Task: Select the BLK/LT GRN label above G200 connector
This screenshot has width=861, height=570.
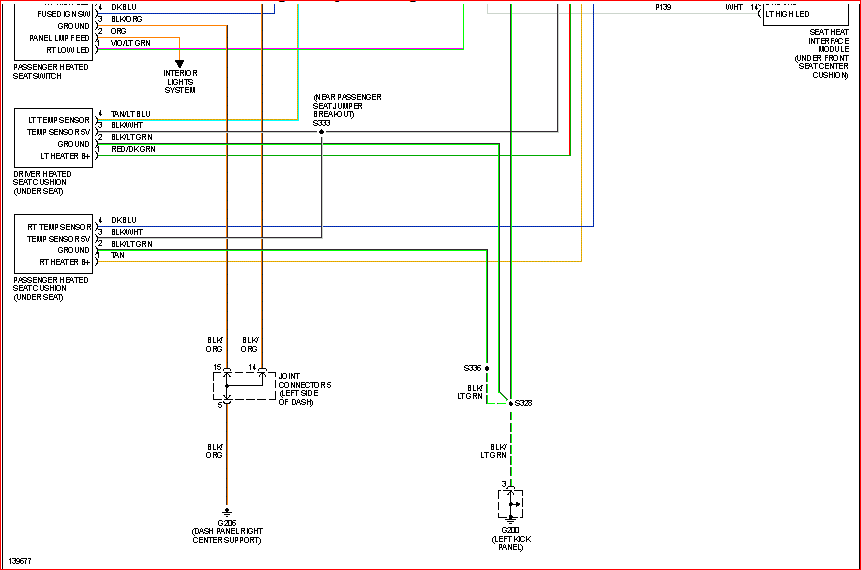Action: tap(494, 451)
